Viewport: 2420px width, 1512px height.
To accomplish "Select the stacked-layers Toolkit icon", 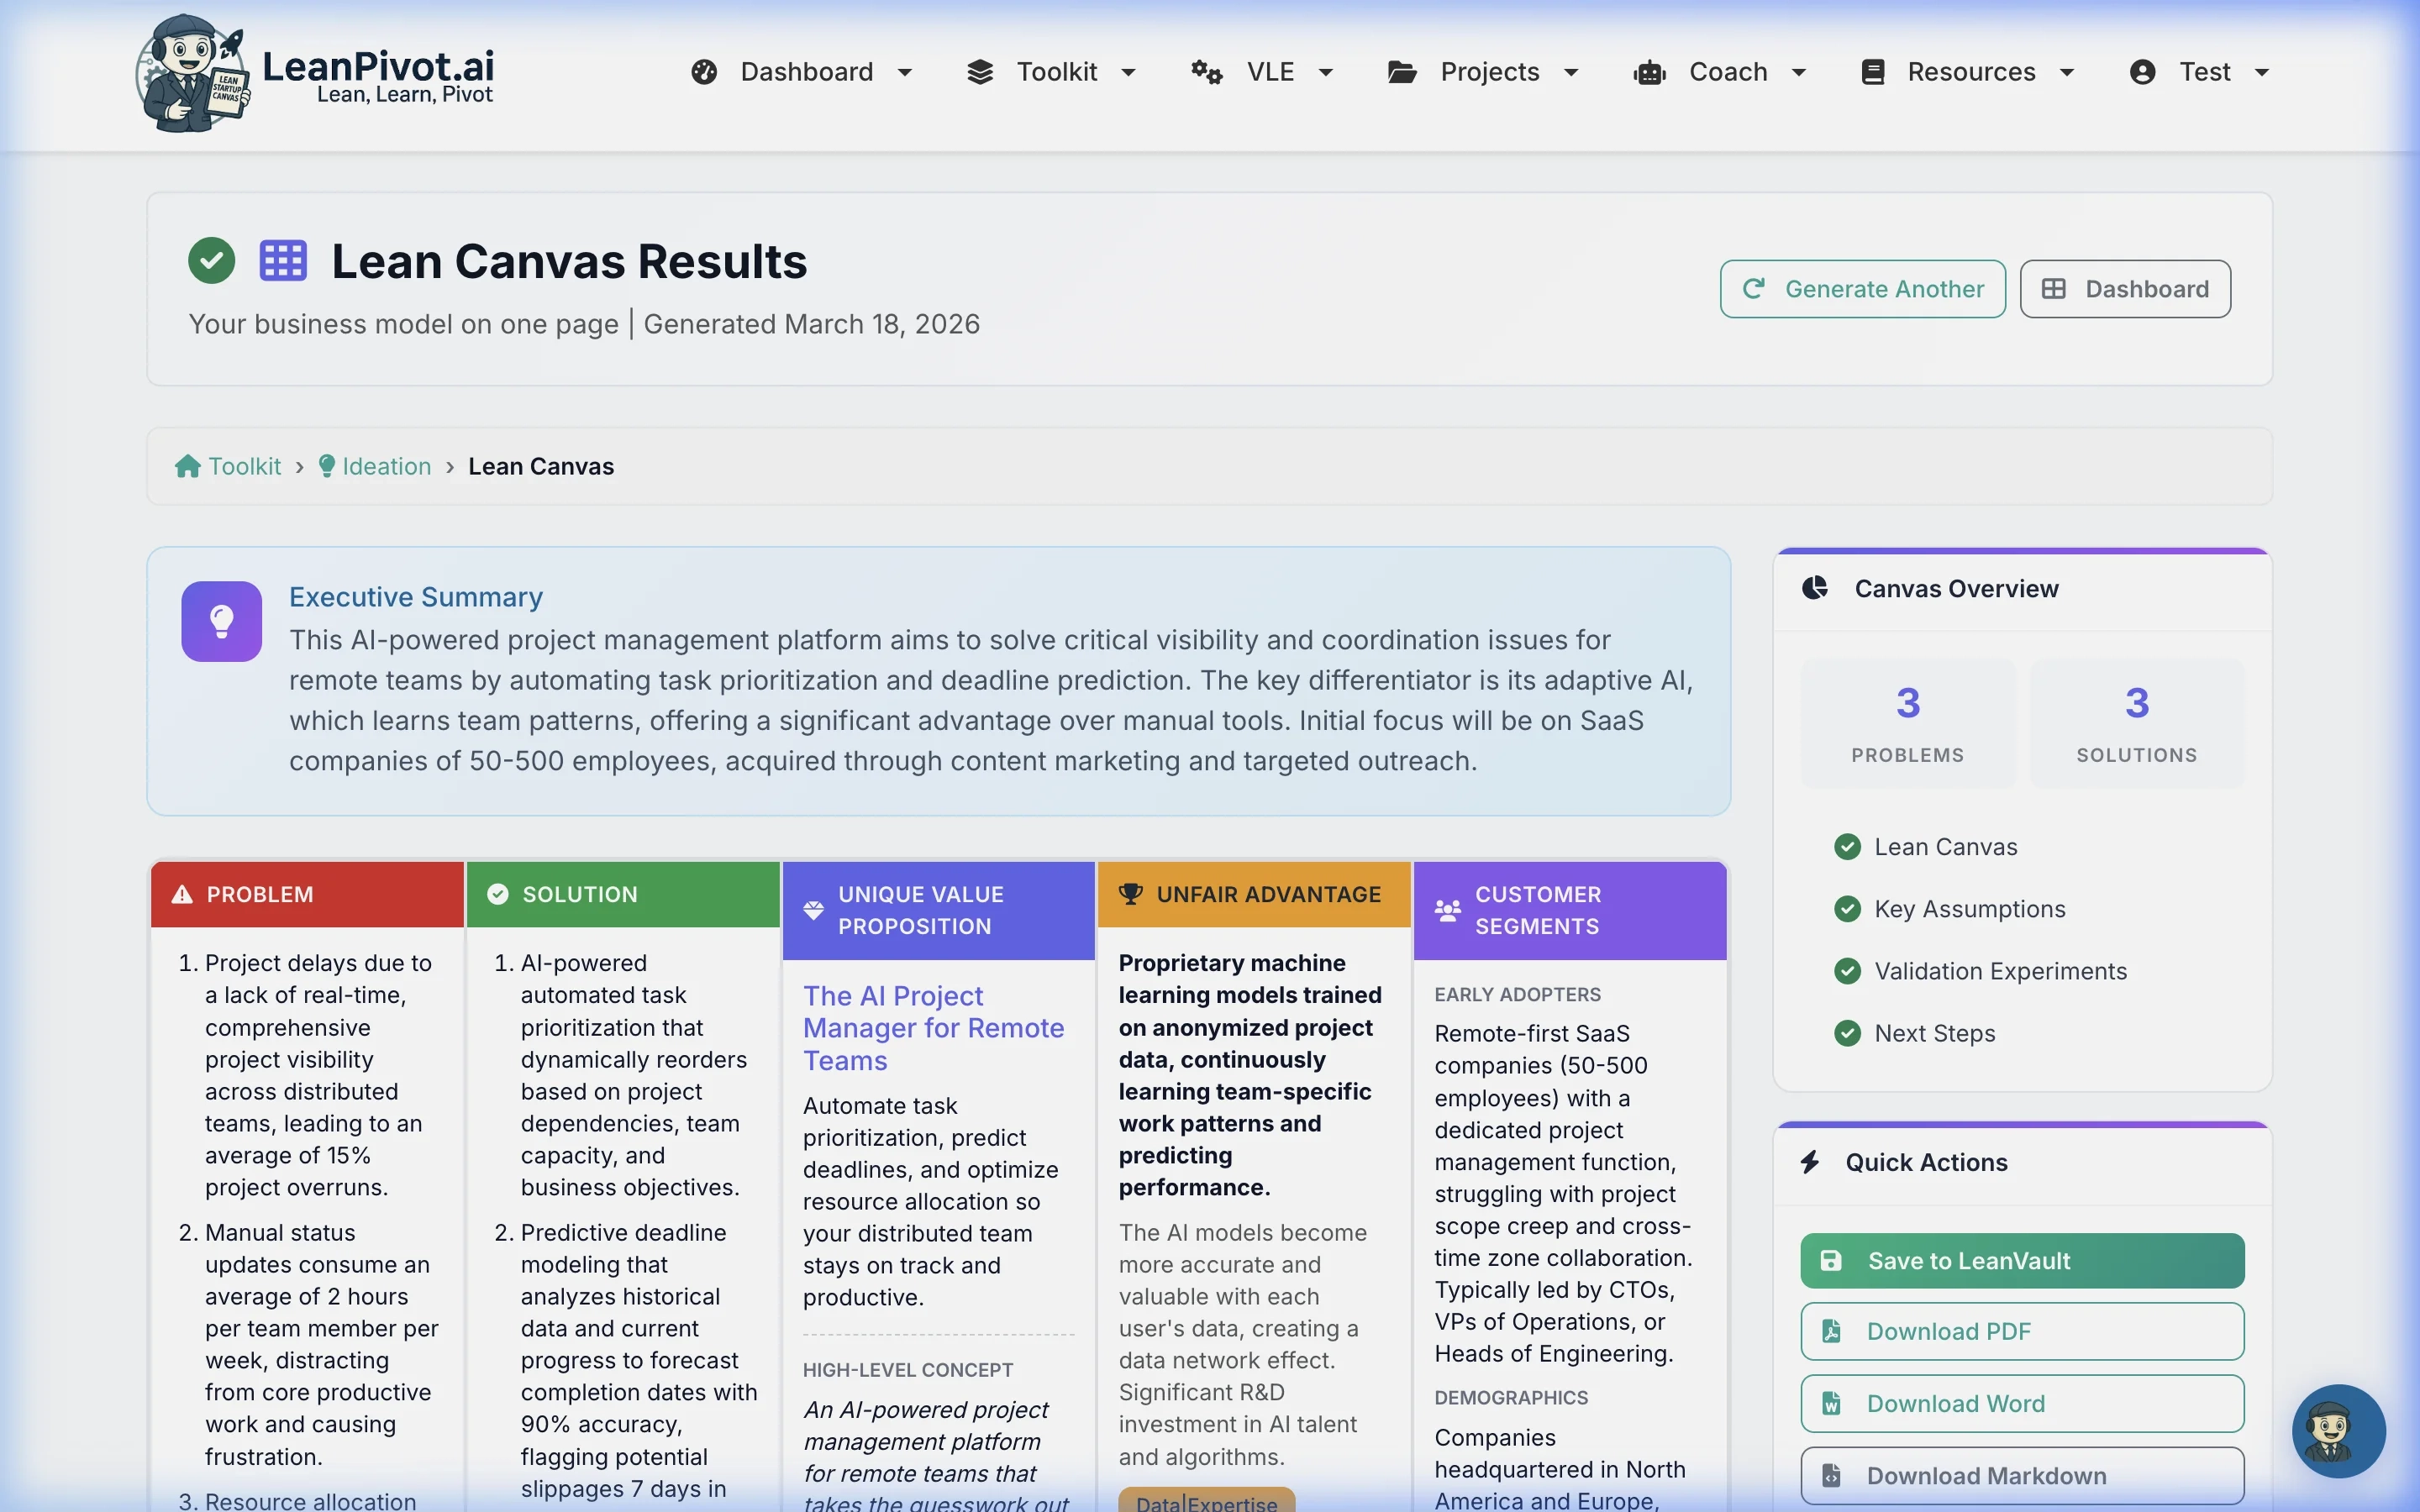I will click(981, 71).
